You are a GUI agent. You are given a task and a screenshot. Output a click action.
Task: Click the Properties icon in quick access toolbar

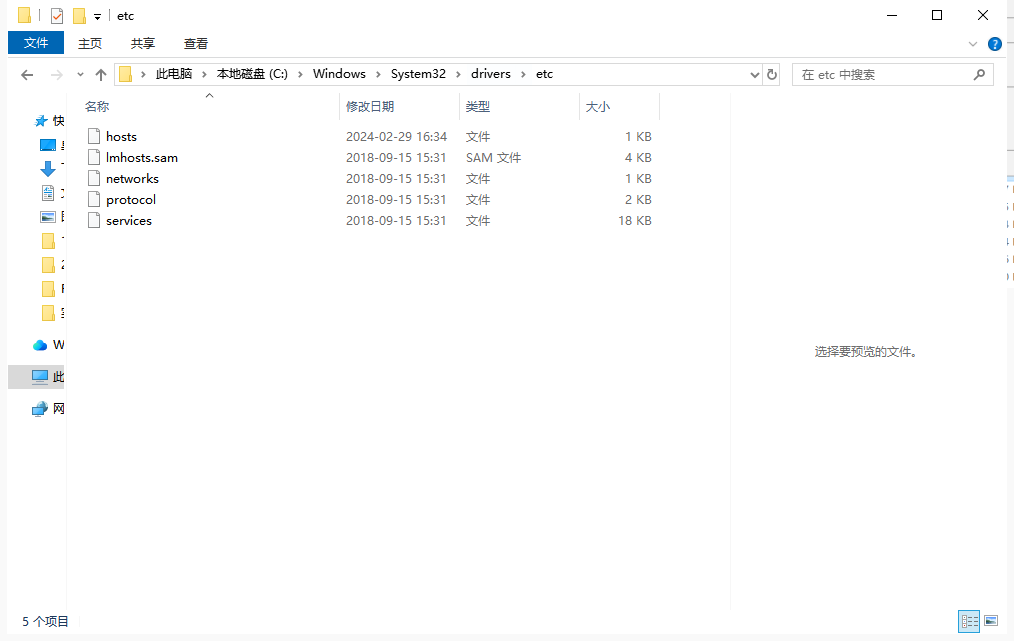[x=57, y=16]
